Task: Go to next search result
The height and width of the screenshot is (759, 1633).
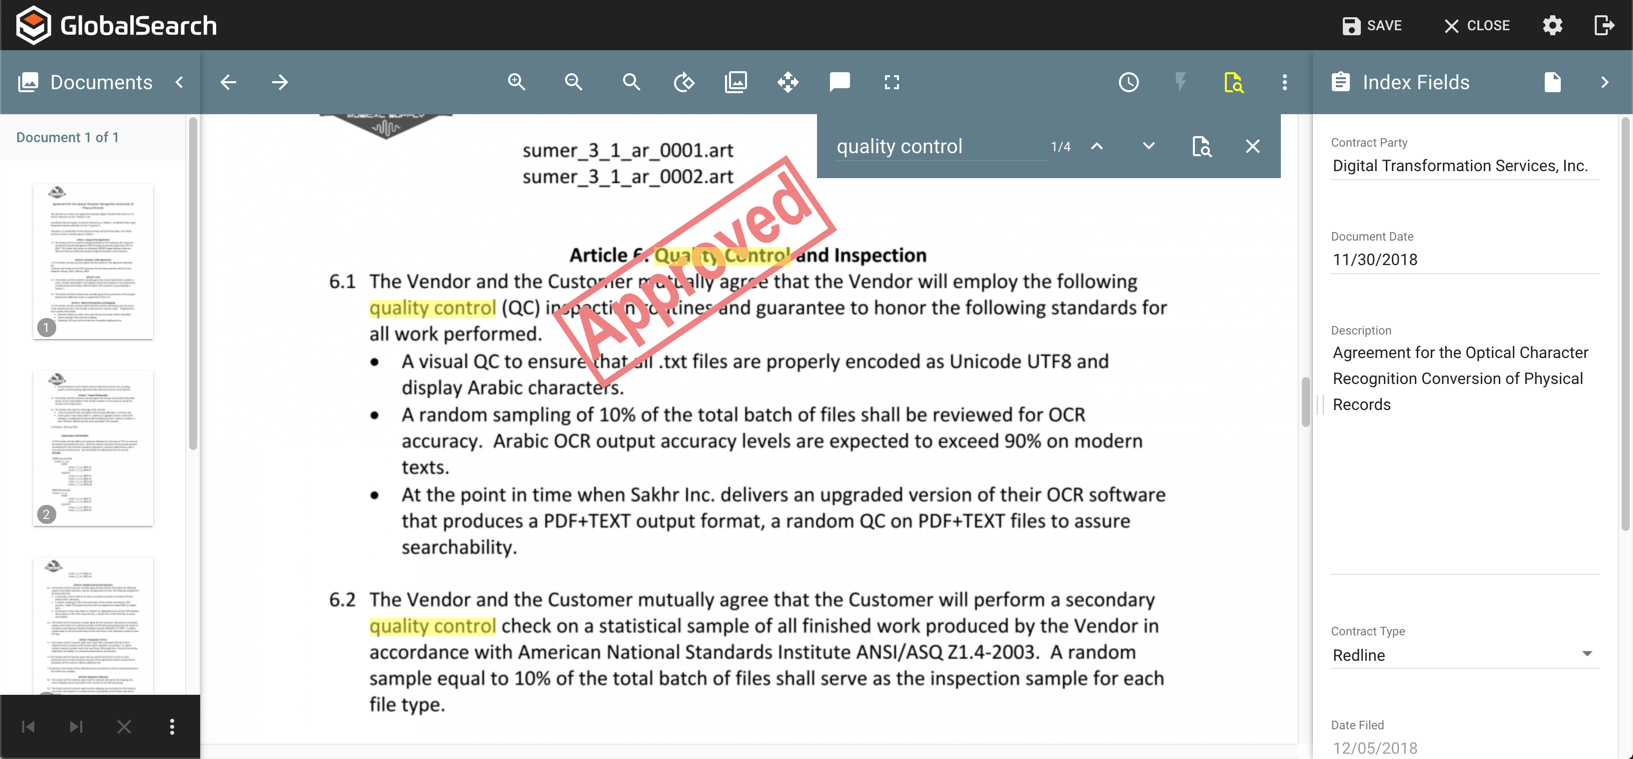Action: click(x=1149, y=146)
